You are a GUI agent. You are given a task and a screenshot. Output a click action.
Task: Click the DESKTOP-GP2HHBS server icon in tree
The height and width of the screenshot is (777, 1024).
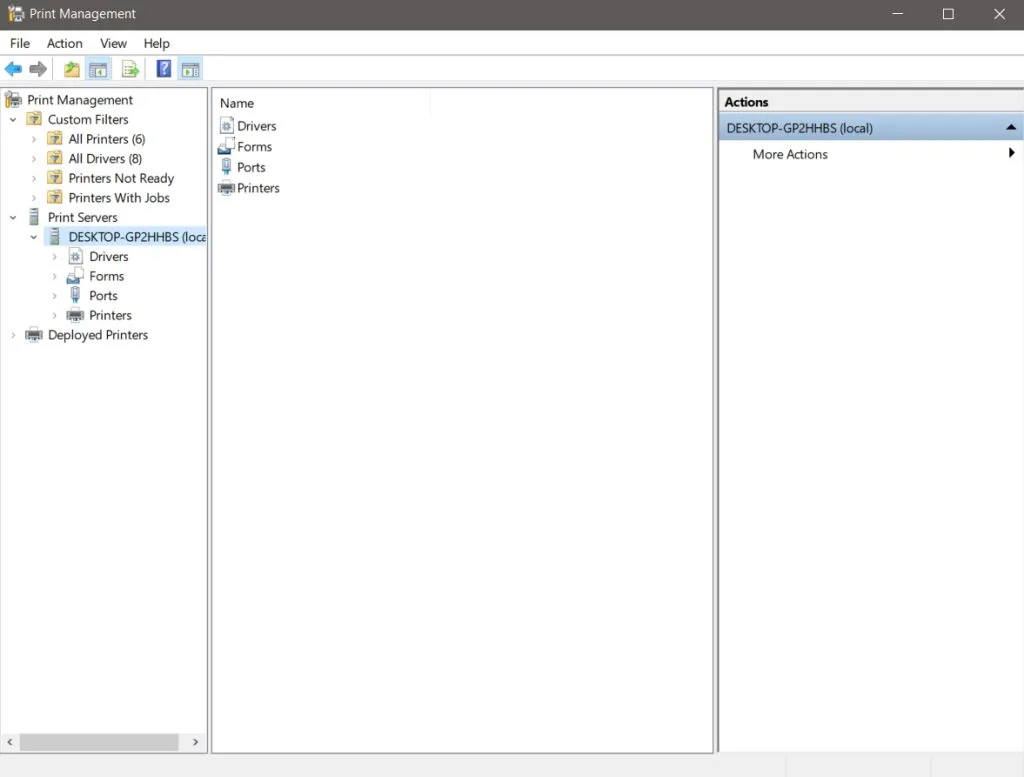[55, 236]
